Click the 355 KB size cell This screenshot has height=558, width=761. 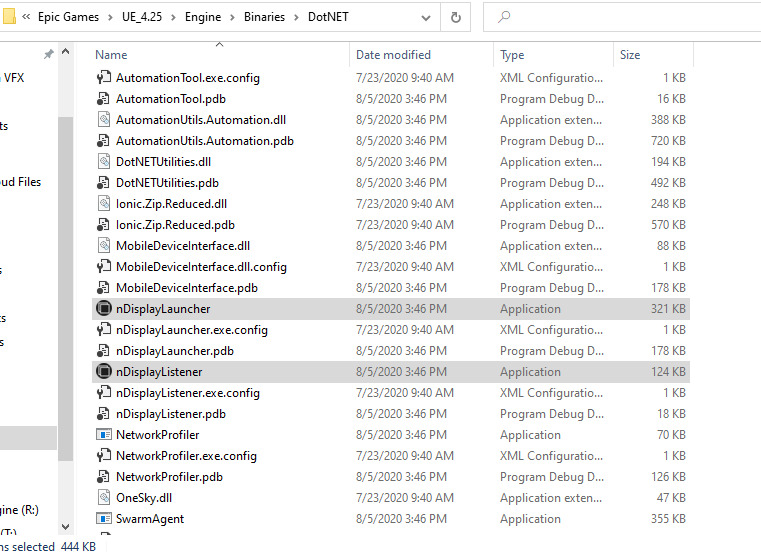click(x=668, y=519)
